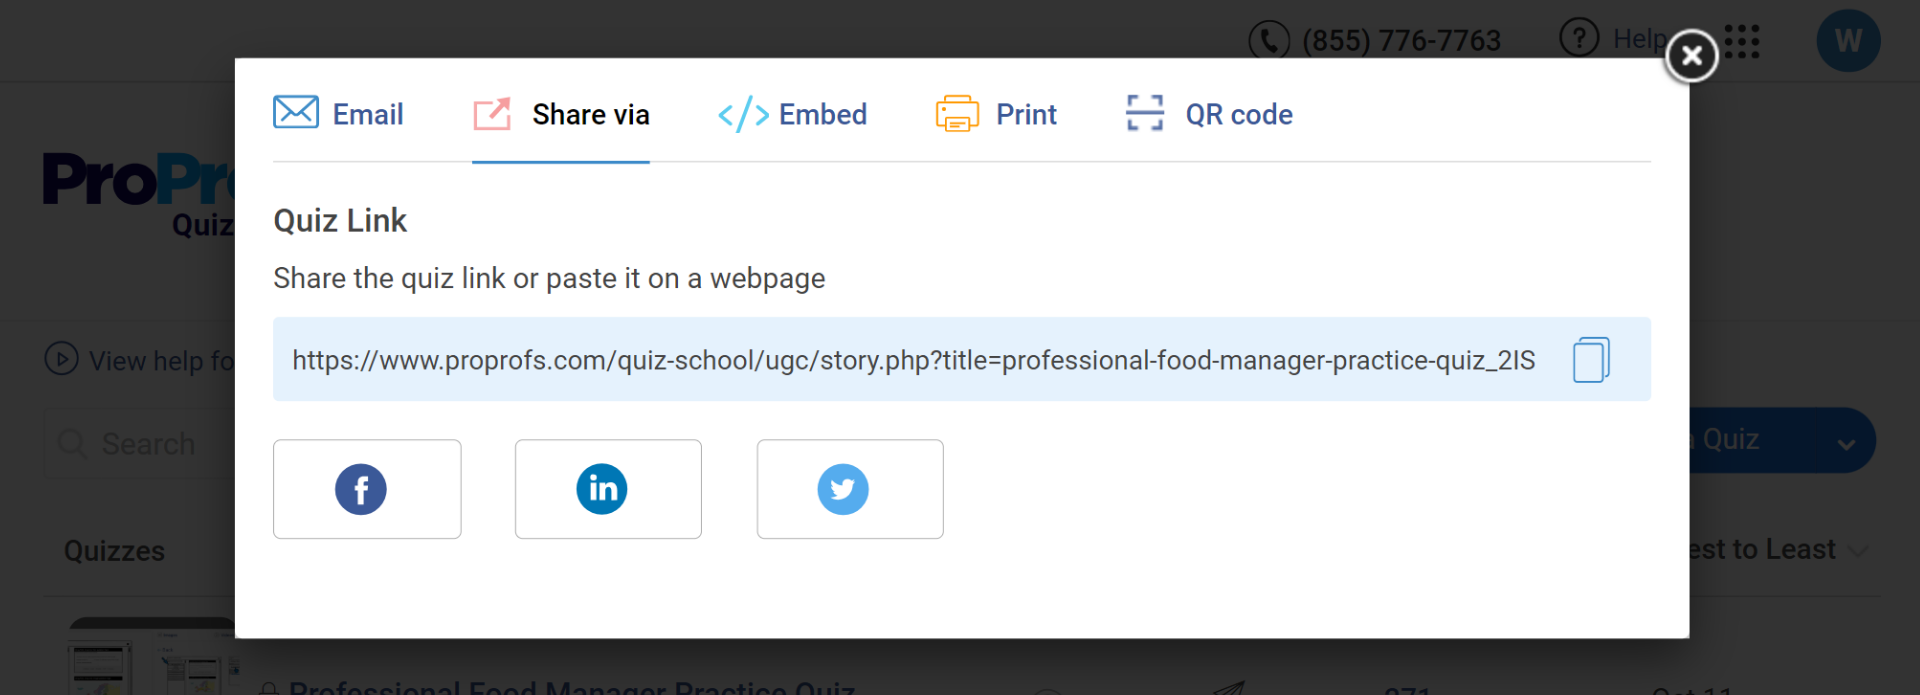Open the user profile avatar
The image size is (1920, 695).
point(1847,41)
